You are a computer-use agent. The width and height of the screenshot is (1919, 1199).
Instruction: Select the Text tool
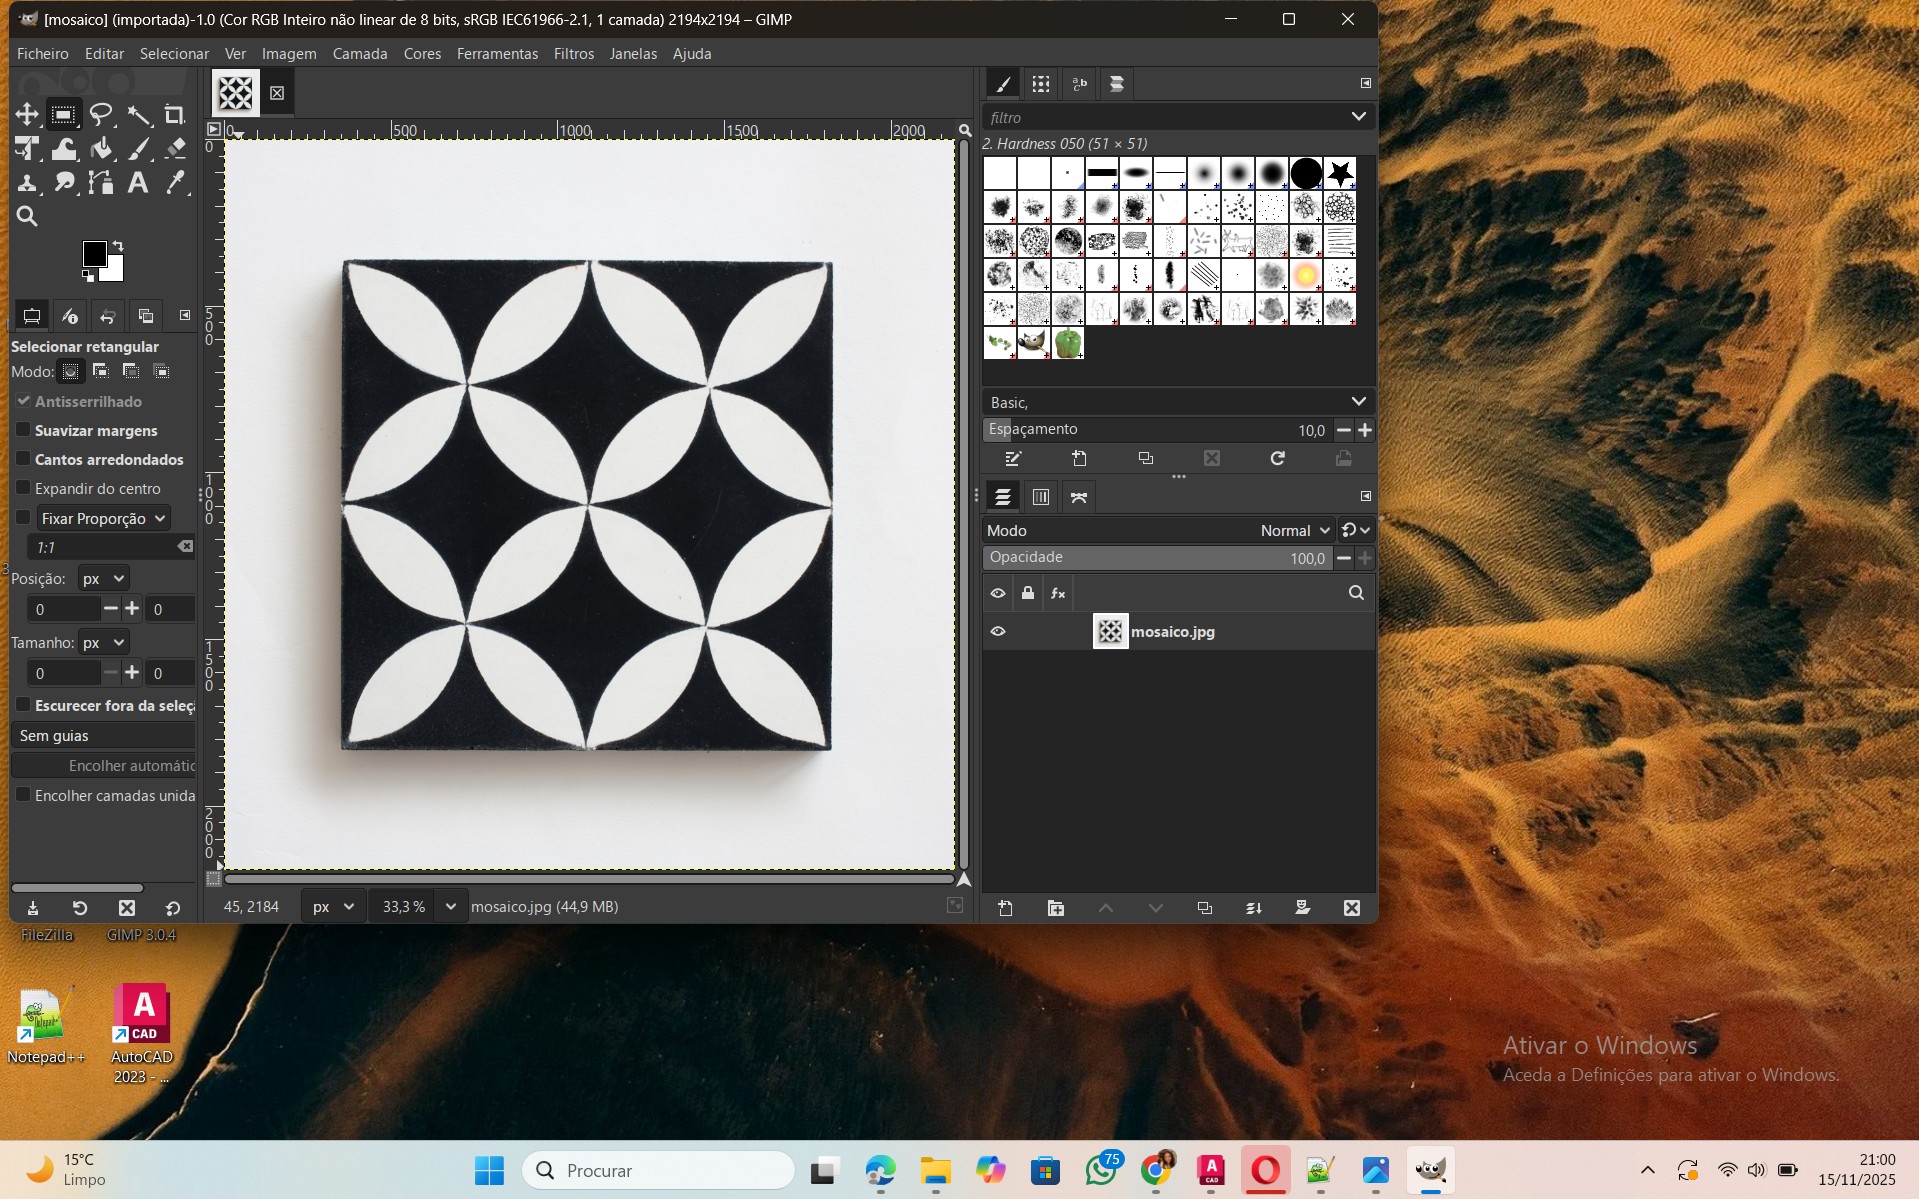tap(138, 183)
